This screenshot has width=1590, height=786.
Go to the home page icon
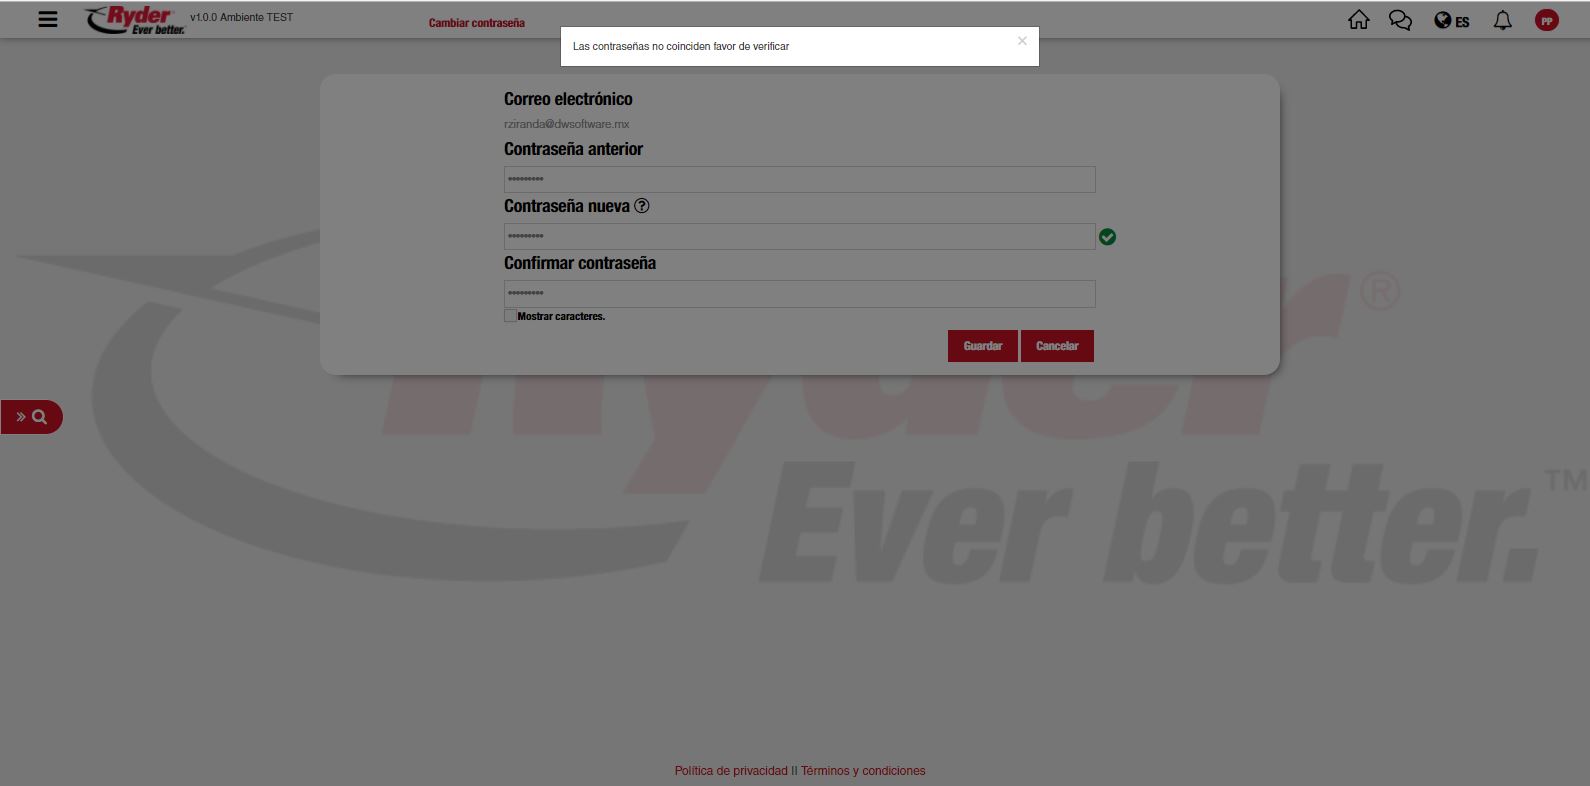1358,20
